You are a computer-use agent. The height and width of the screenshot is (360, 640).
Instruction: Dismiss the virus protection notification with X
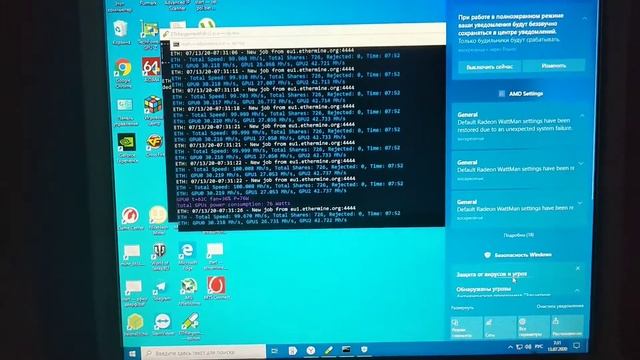tap(578, 268)
